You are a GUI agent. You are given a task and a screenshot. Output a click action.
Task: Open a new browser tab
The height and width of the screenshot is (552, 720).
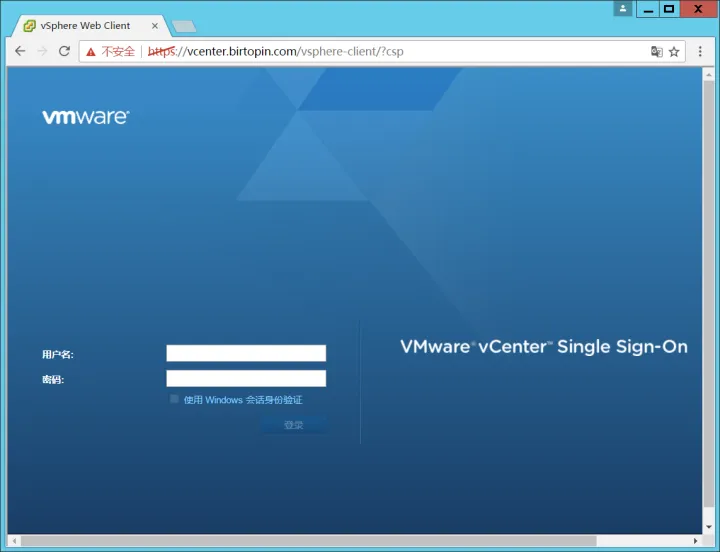pyautogui.click(x=184, y=26)
